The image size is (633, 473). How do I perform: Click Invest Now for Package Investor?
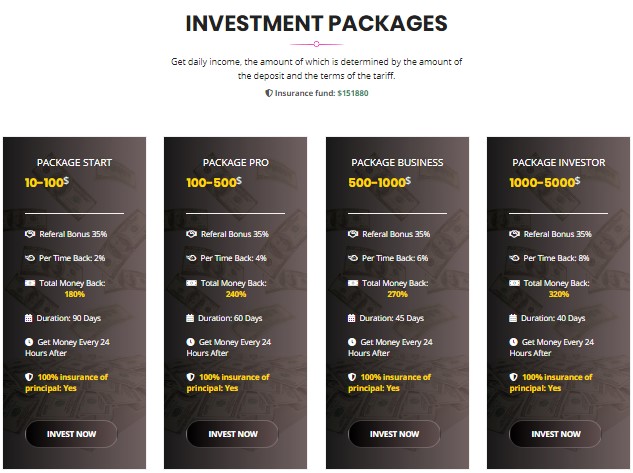pos(555,434)
